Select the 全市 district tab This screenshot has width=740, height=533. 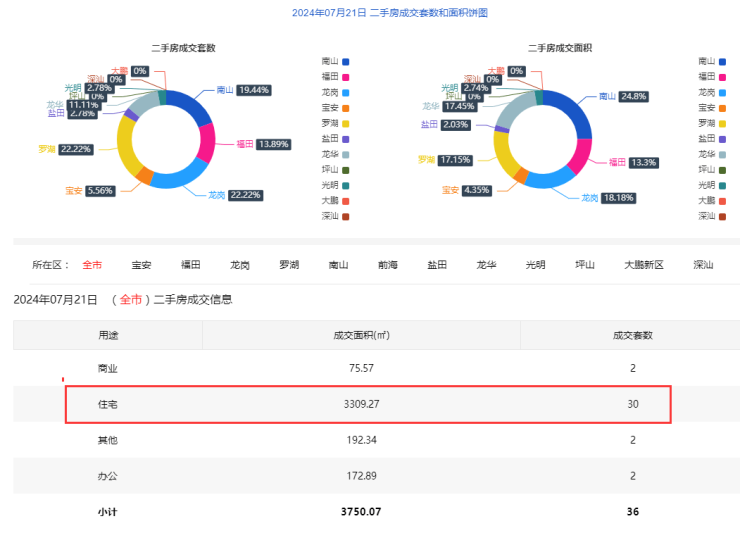[92, 265]
